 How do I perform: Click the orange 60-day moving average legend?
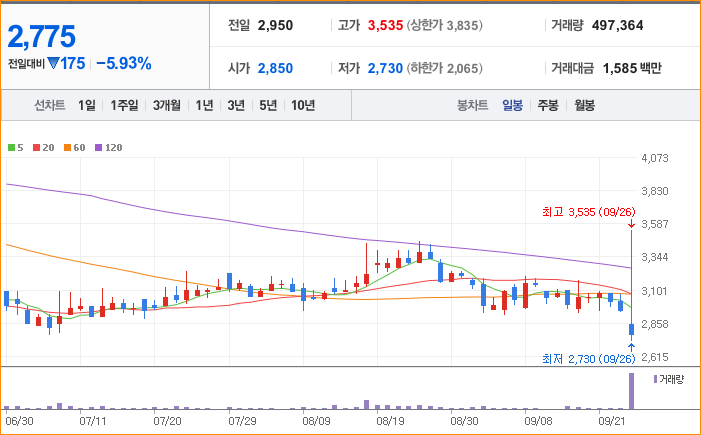click(x=74, y=148)
